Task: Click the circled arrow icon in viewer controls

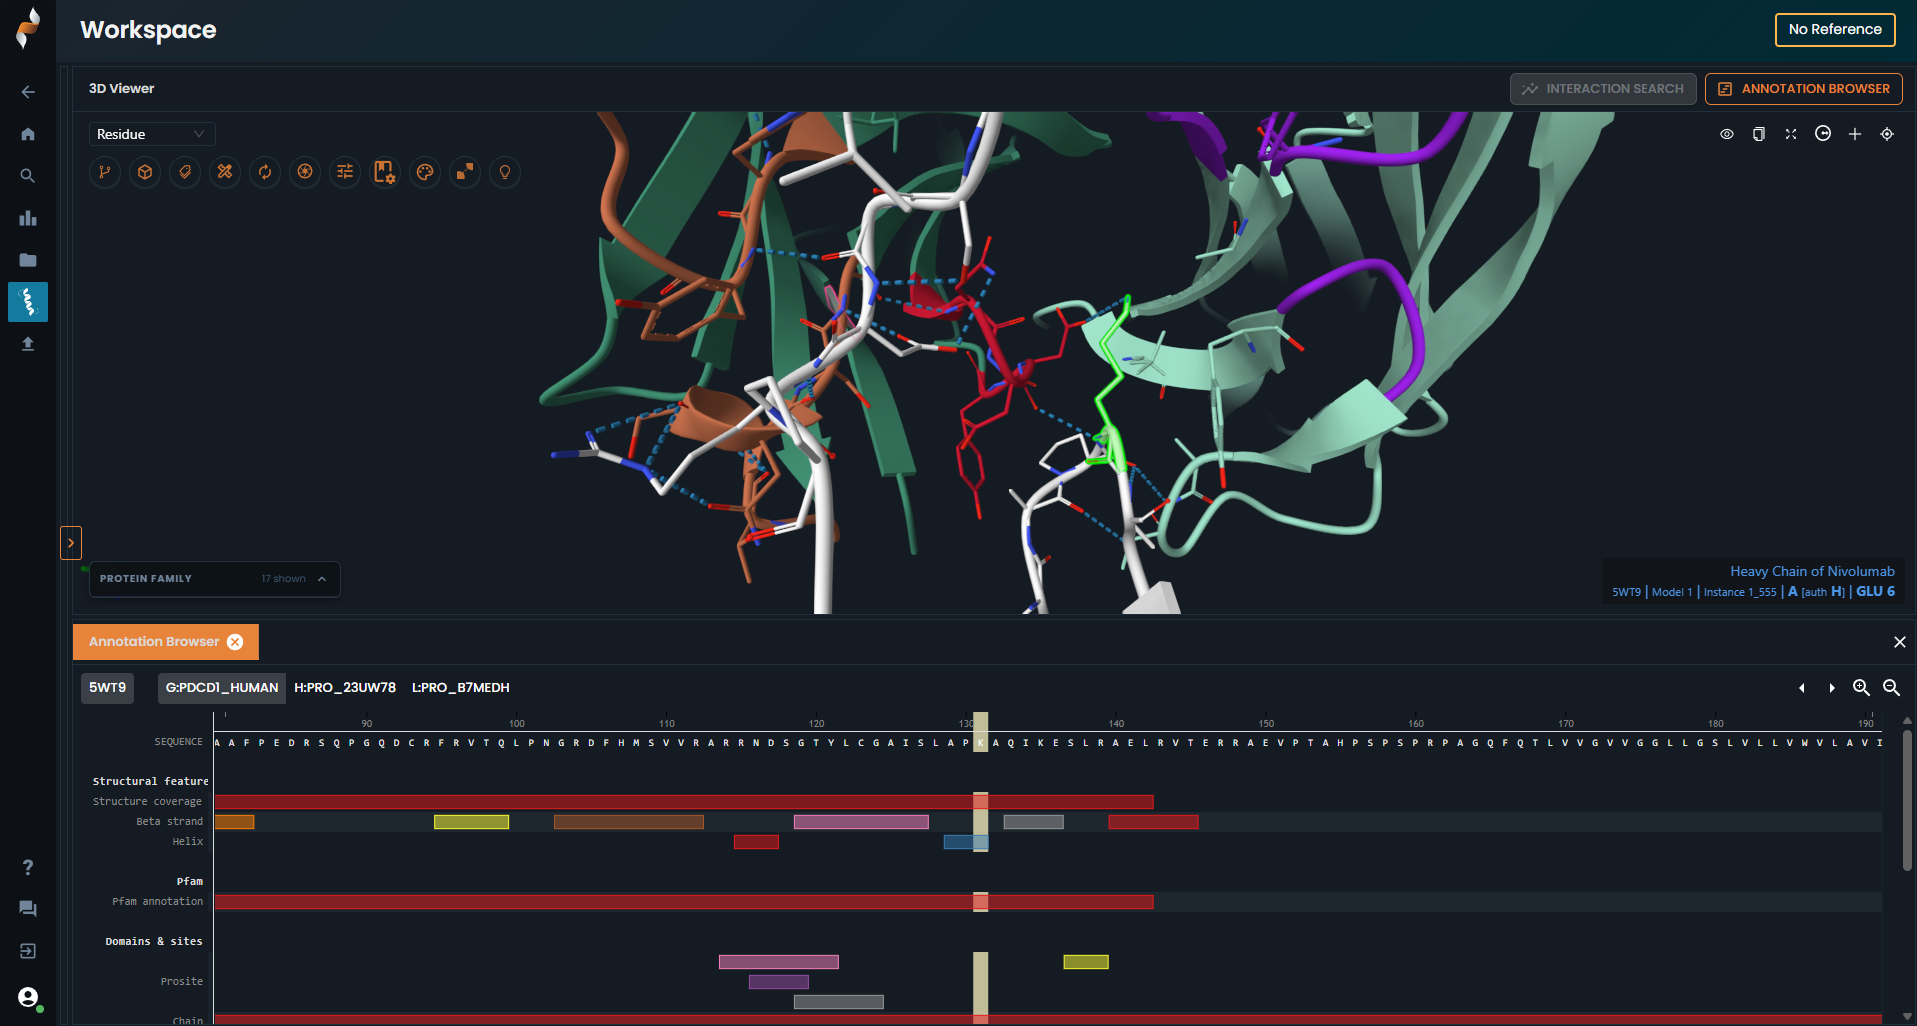Action: (1823, 134)
